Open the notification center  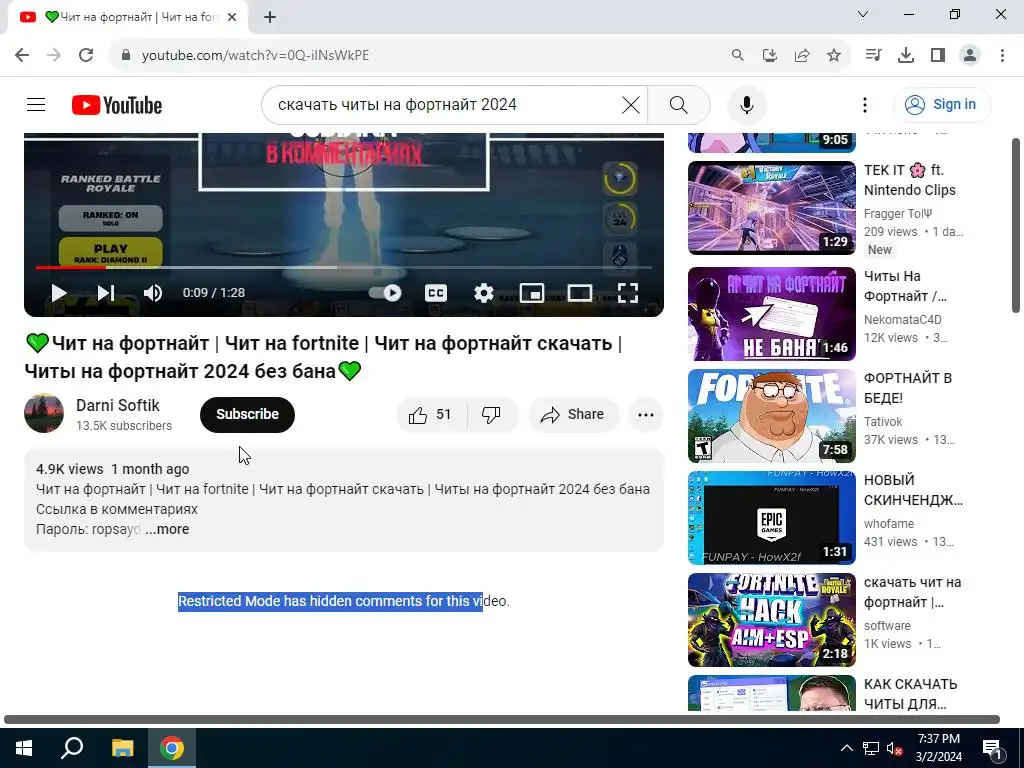[993, 748]
